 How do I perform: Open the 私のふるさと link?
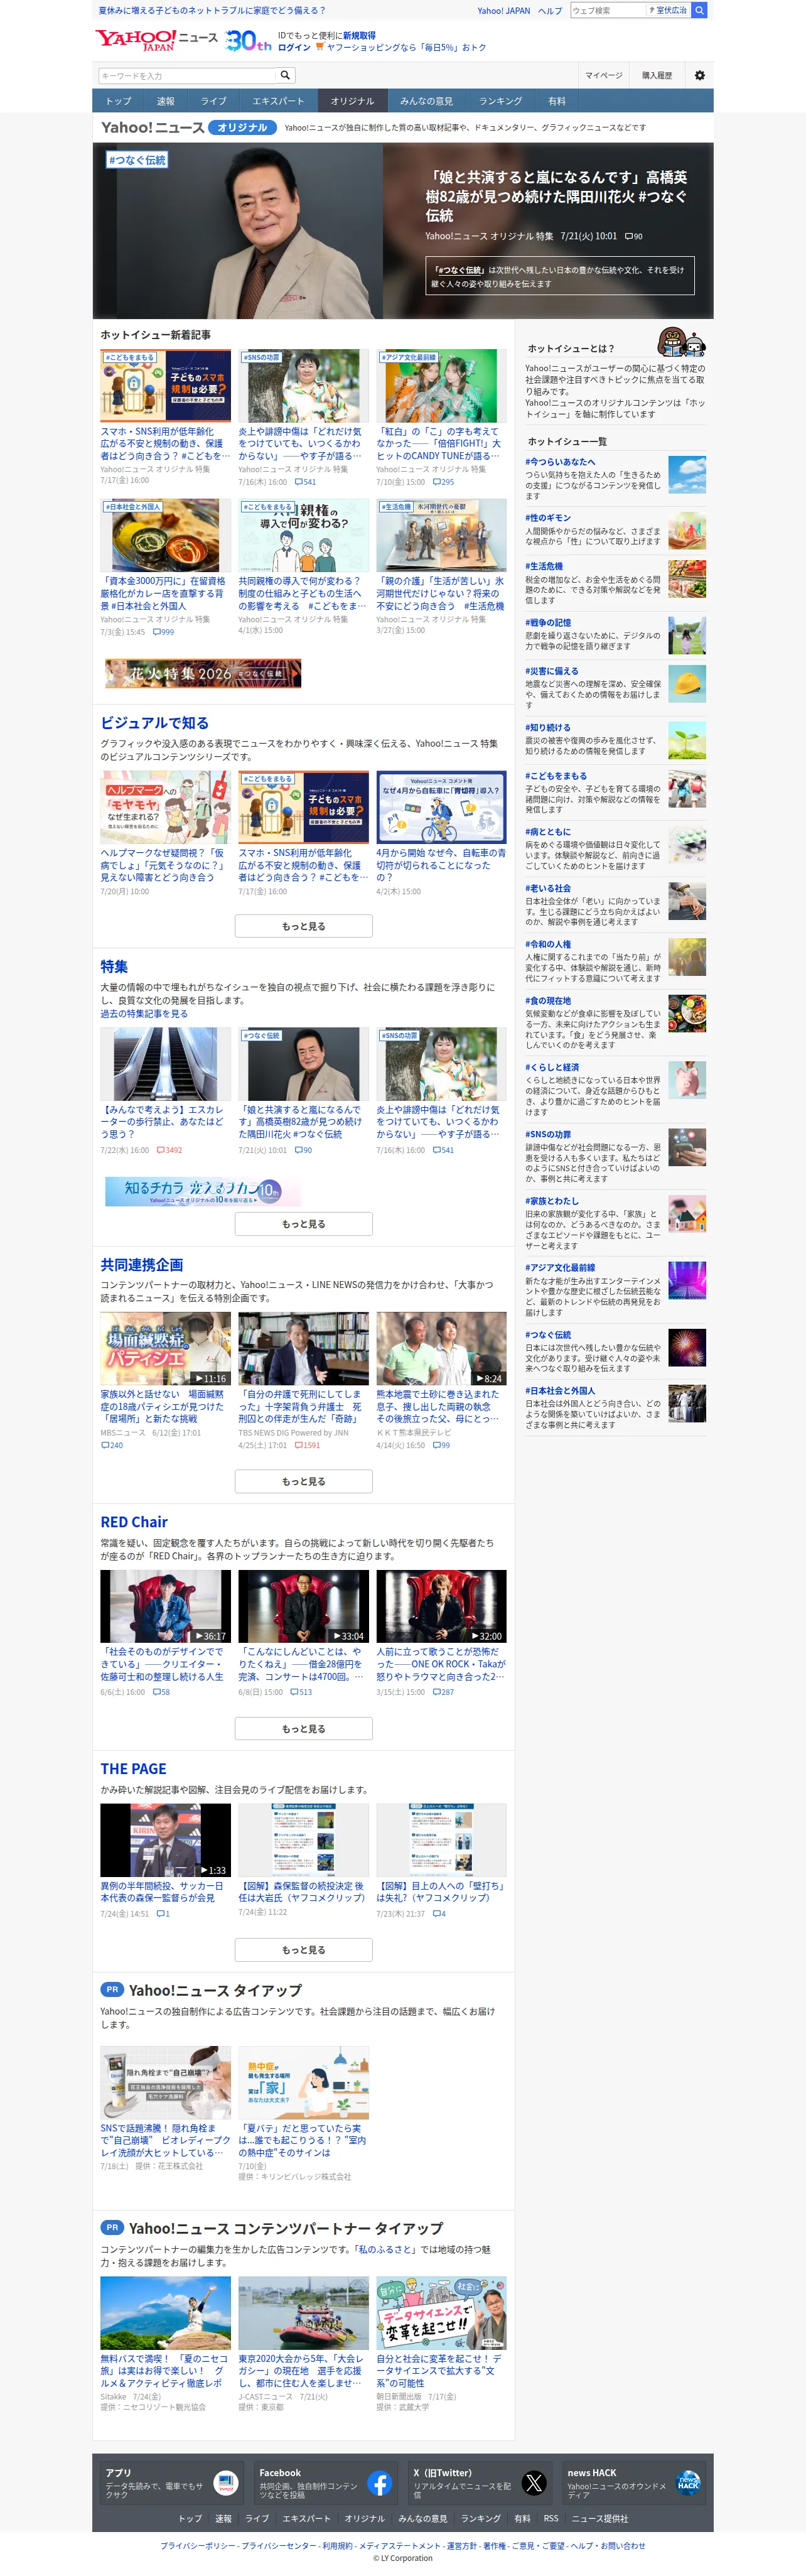point(385,2249)
